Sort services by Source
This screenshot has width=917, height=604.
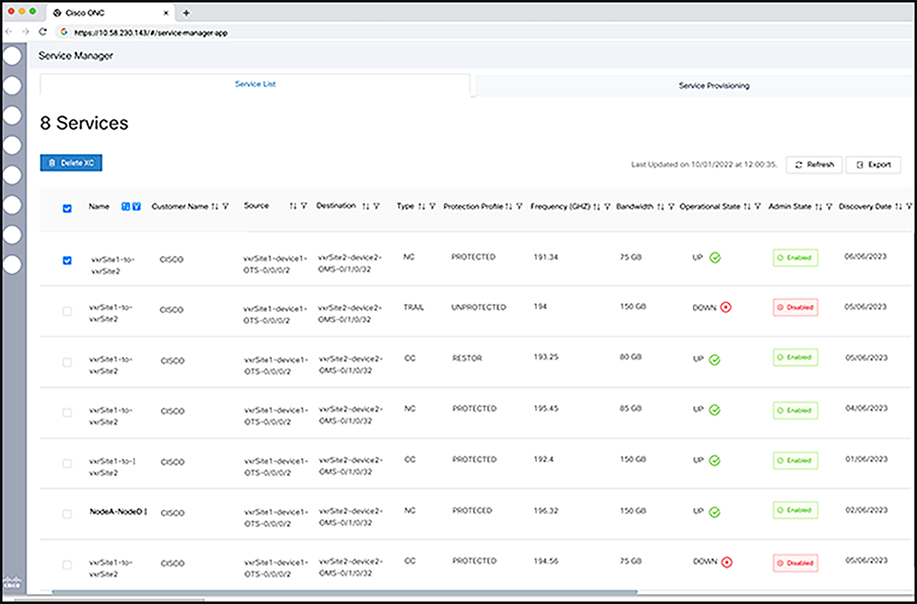click(x=293, y=206)
